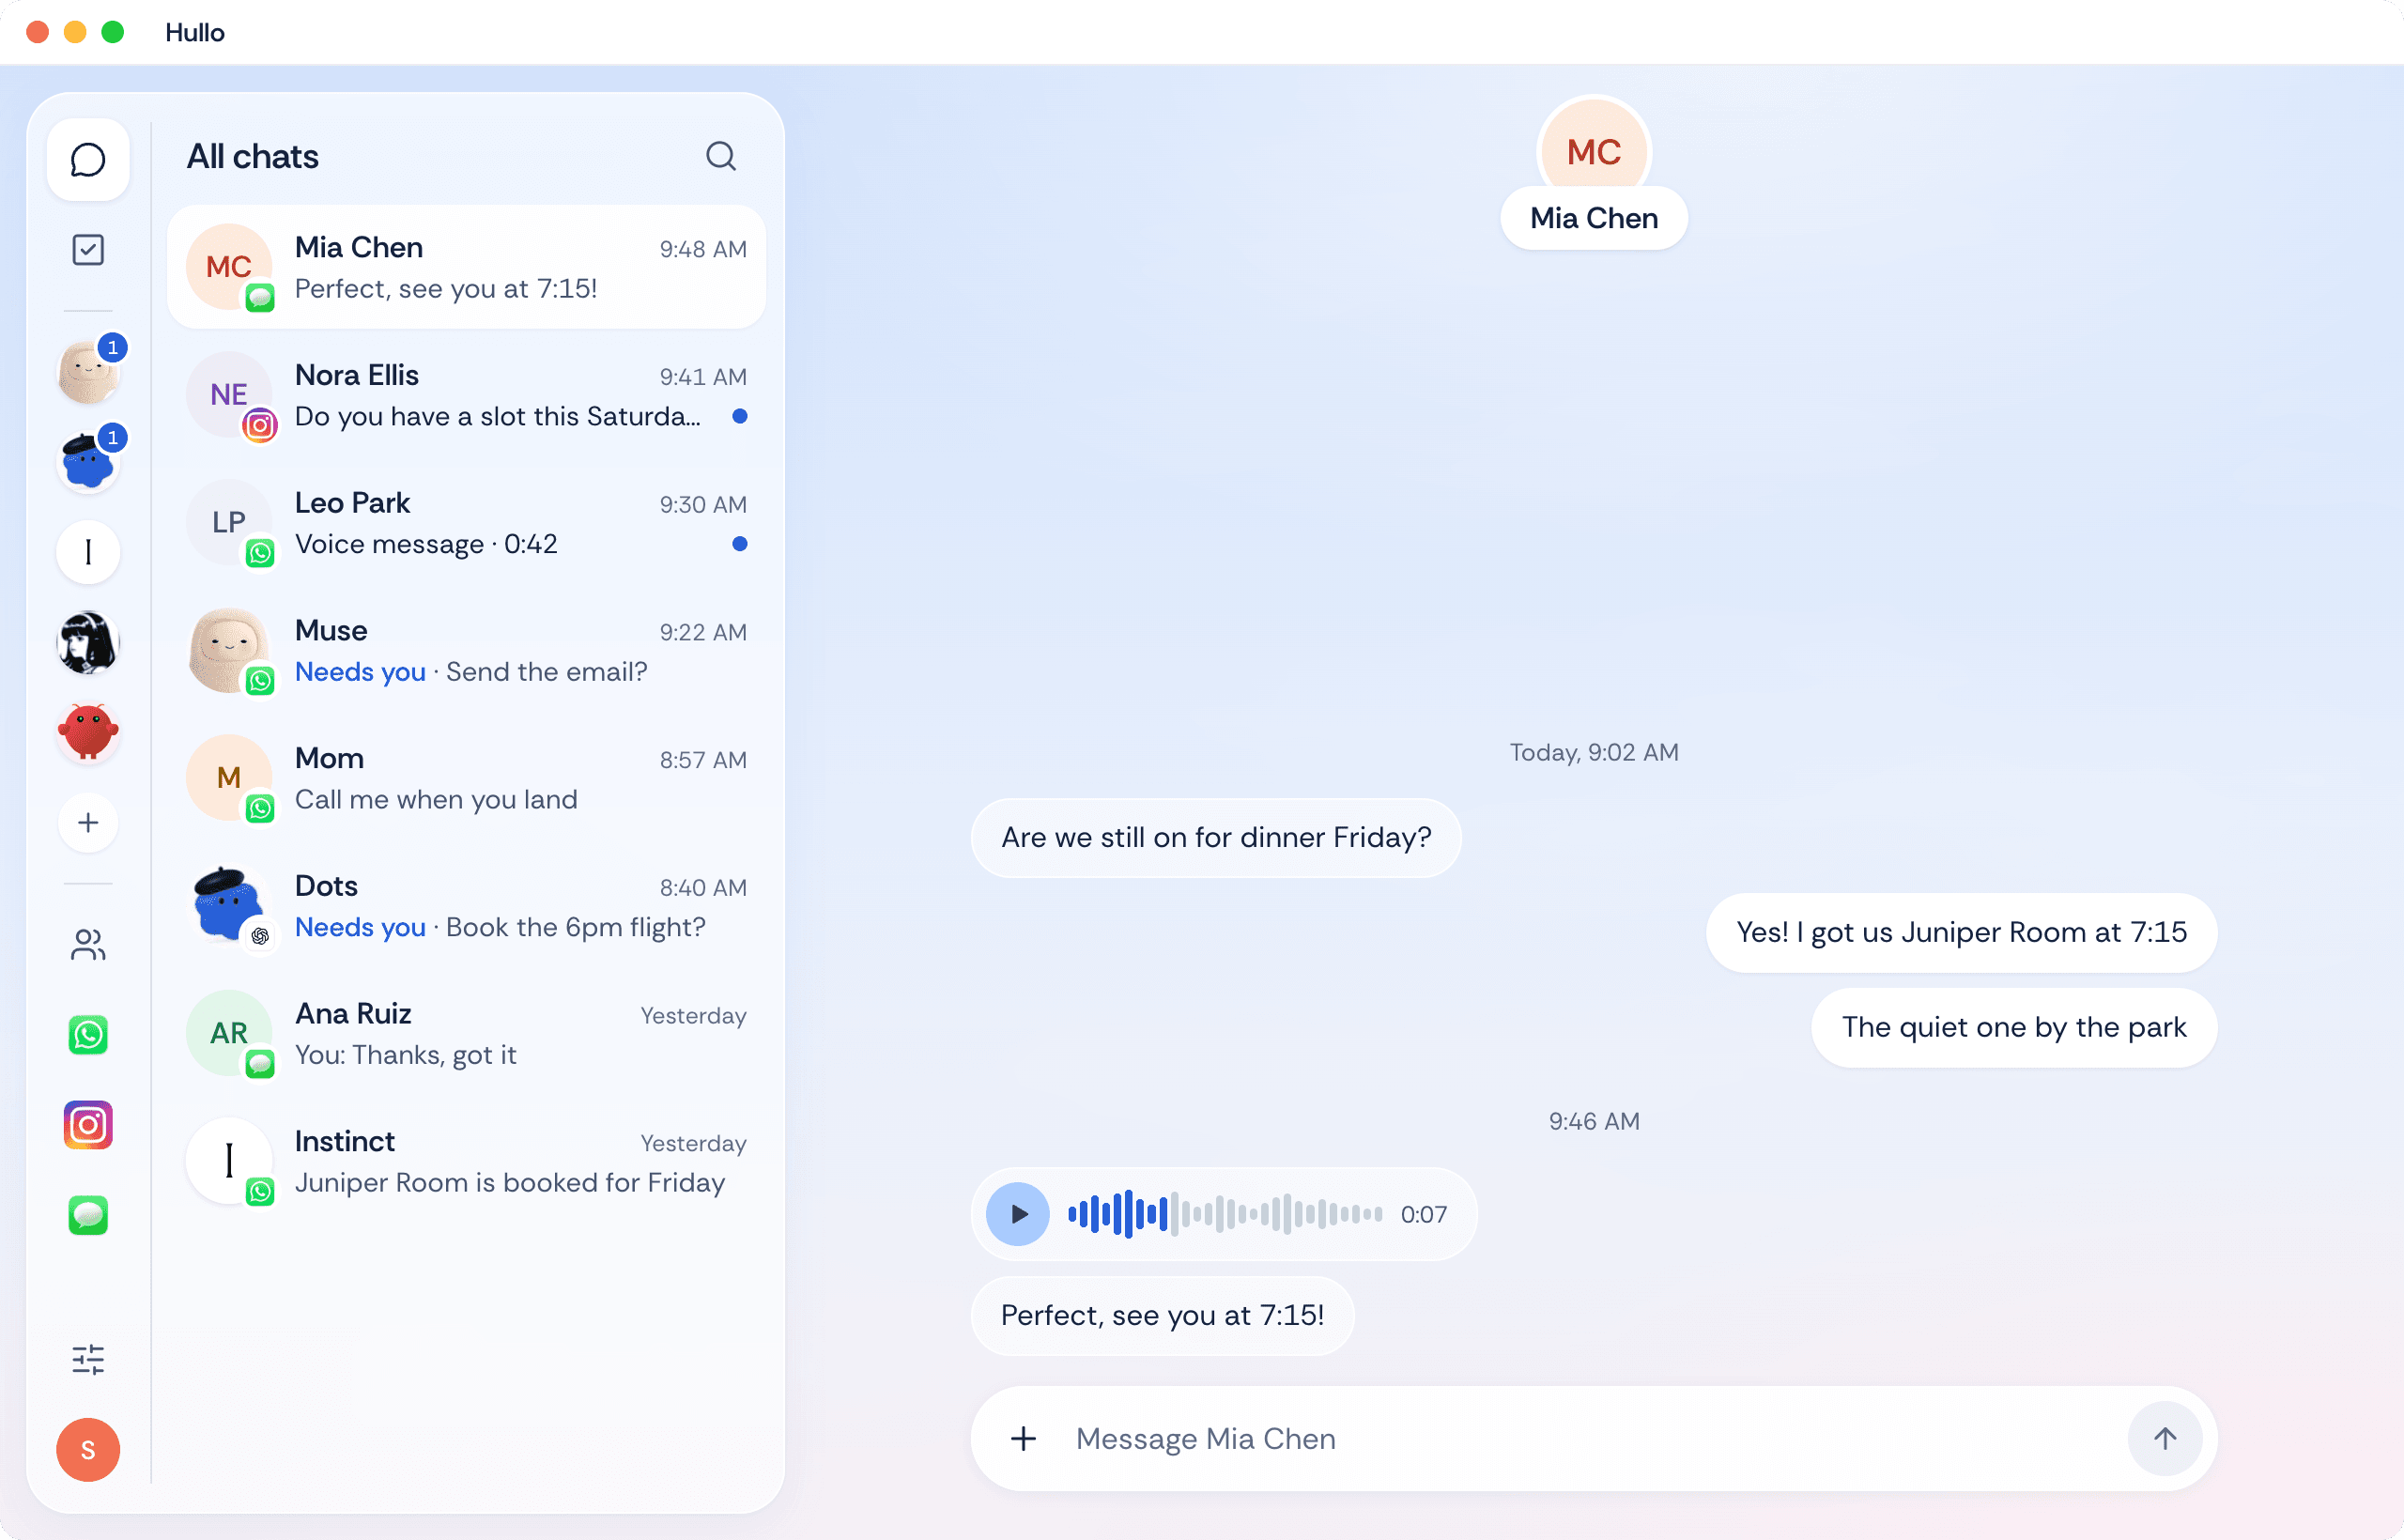The height and width of the screenshot is (1540, 2404).
Task: Open Instinct agent icon in sidebar
Action: [88, 552]
